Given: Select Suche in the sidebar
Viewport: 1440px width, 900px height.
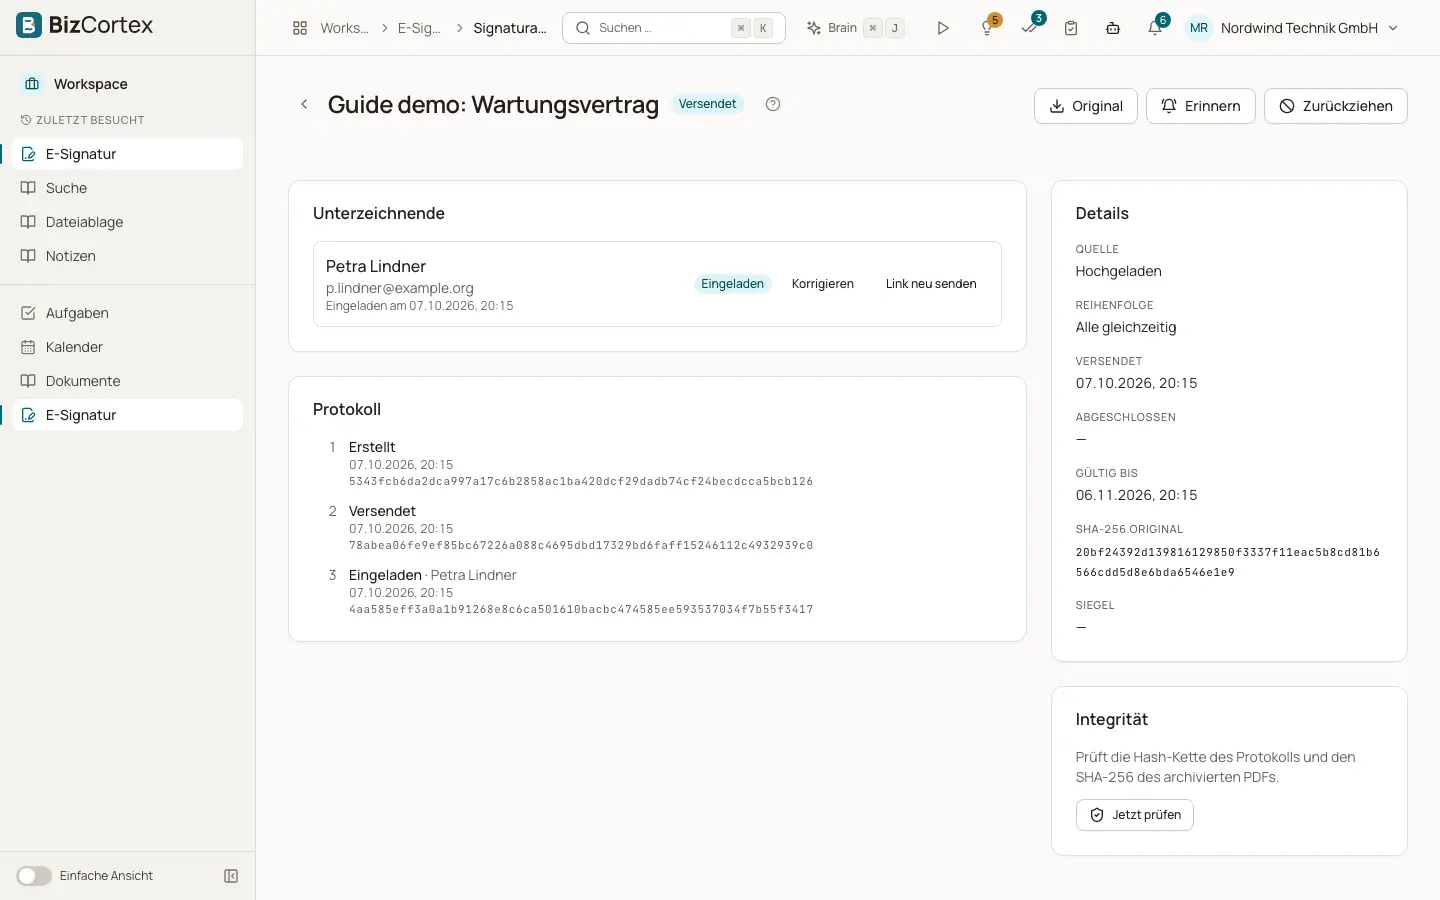Looking at the screenshot, I should pos(128,188).
